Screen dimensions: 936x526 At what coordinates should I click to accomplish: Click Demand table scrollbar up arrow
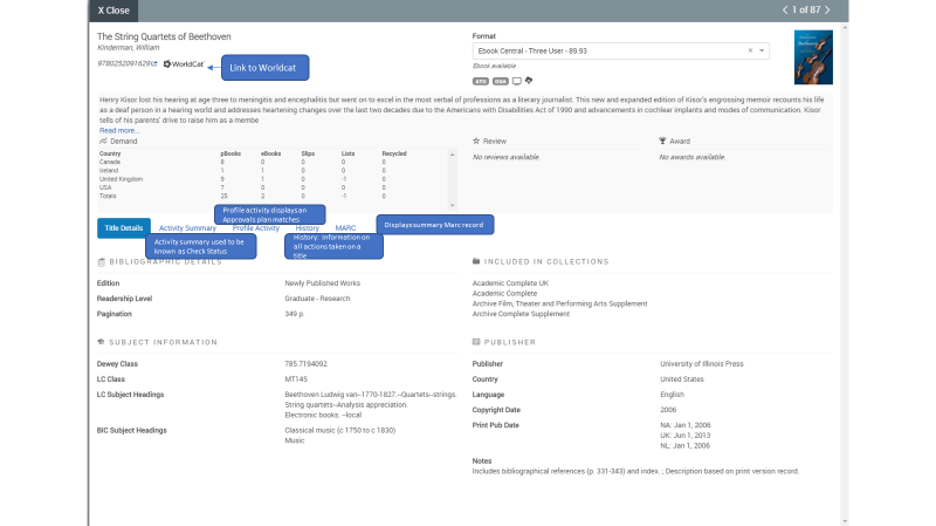pyautogui.click(x=452, y=155)
